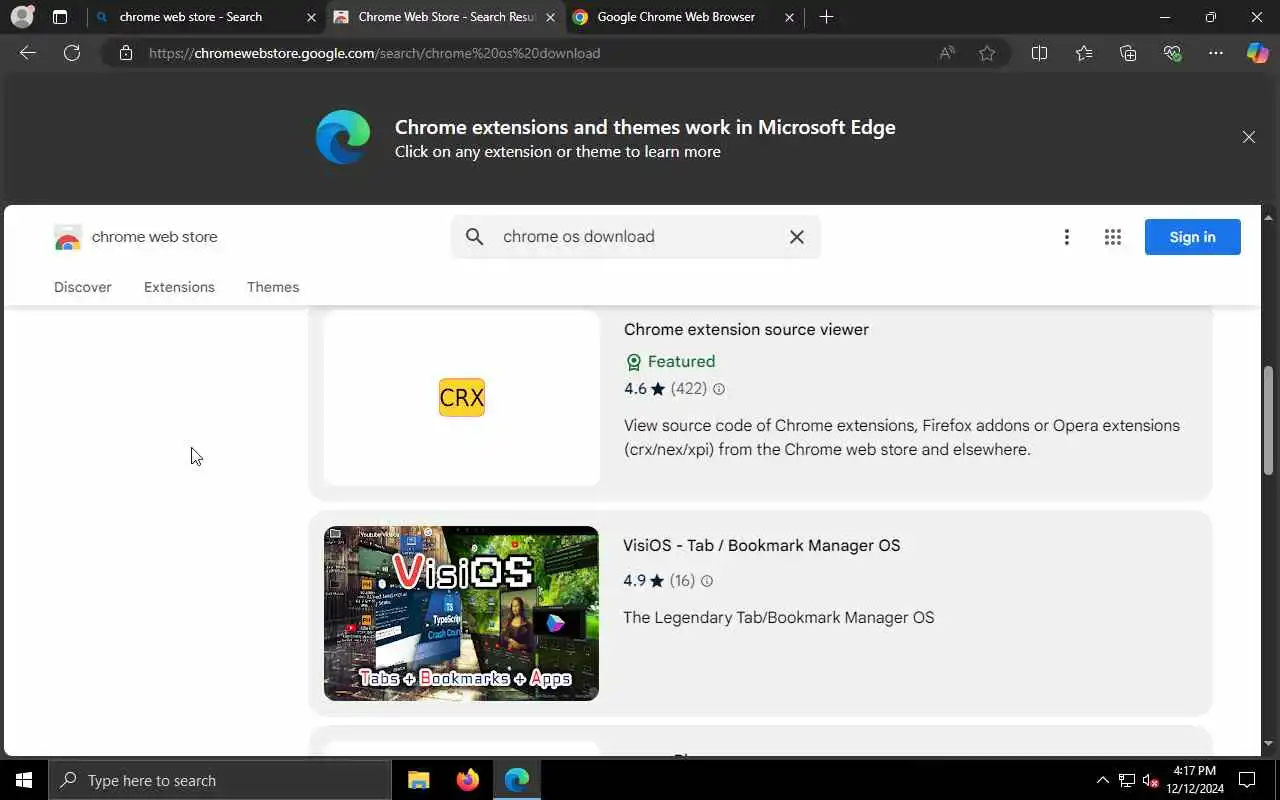This screenshot has height=800, width=1280.
Task: View site information lock icon
Action: pyautogui.click(x=126, y=53)
